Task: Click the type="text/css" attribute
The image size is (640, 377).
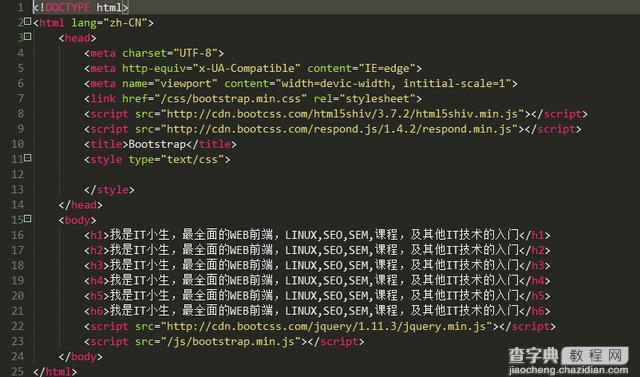Action: [176, 160]
